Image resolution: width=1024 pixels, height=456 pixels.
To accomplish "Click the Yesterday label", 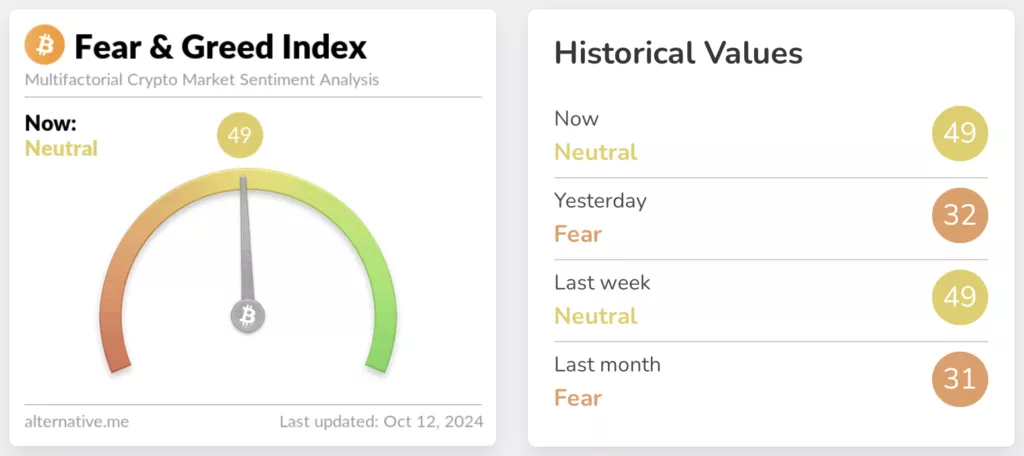I will [x=600, y=201].
